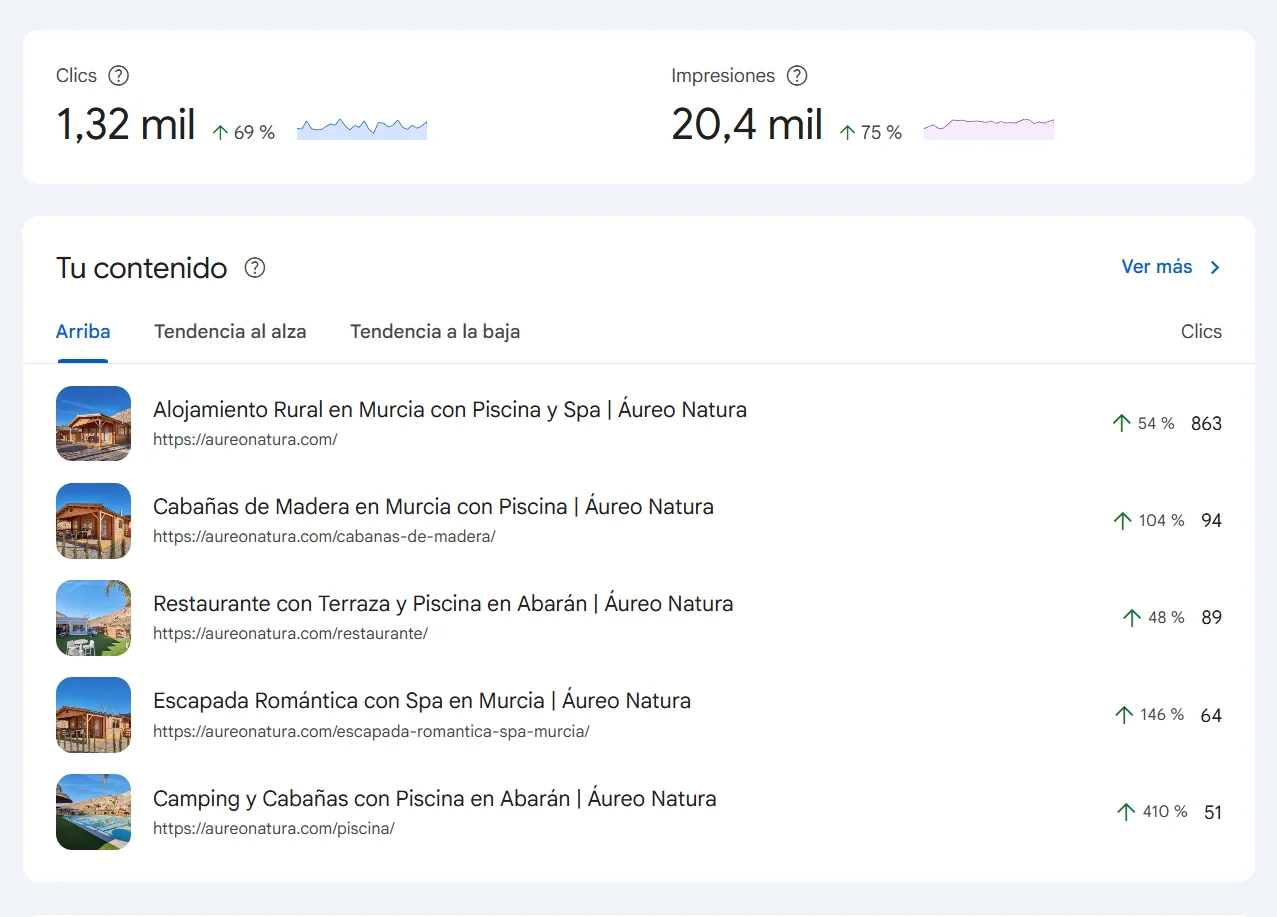The height and width of the screenshot is (917, 1277).
Task: Switch to Tendencia a la baja tab
Action: [x=435, y=331]
